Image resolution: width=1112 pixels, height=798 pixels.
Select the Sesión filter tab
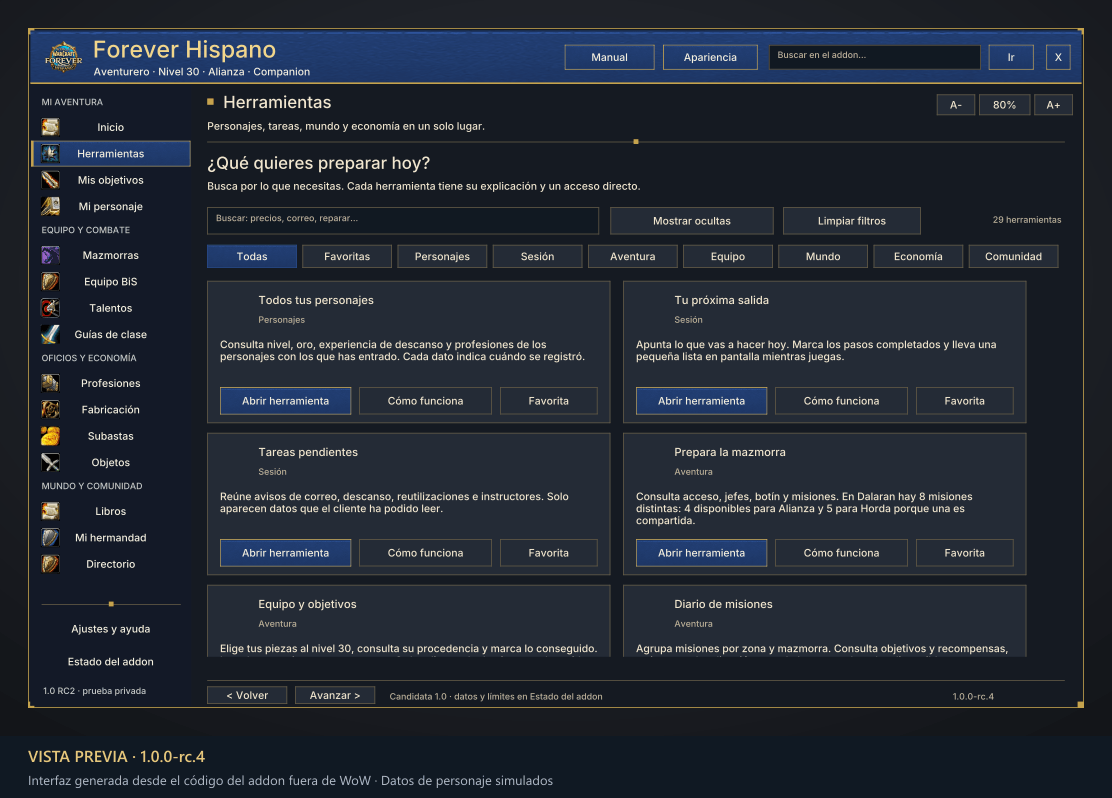pos(538,256)
